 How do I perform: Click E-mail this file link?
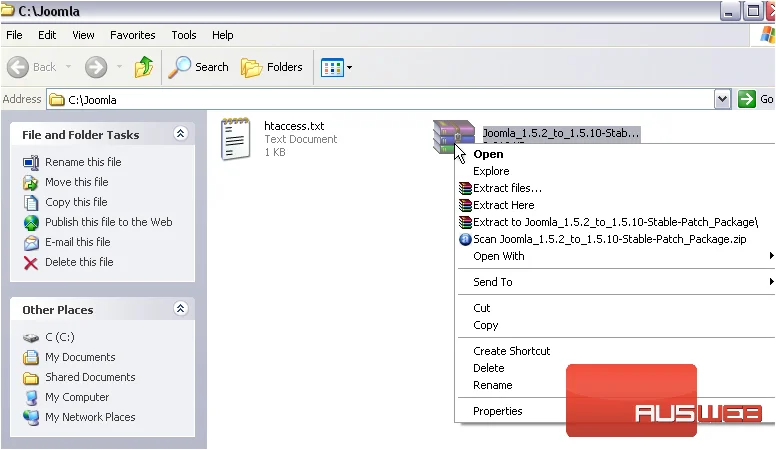tap(78, 242)
